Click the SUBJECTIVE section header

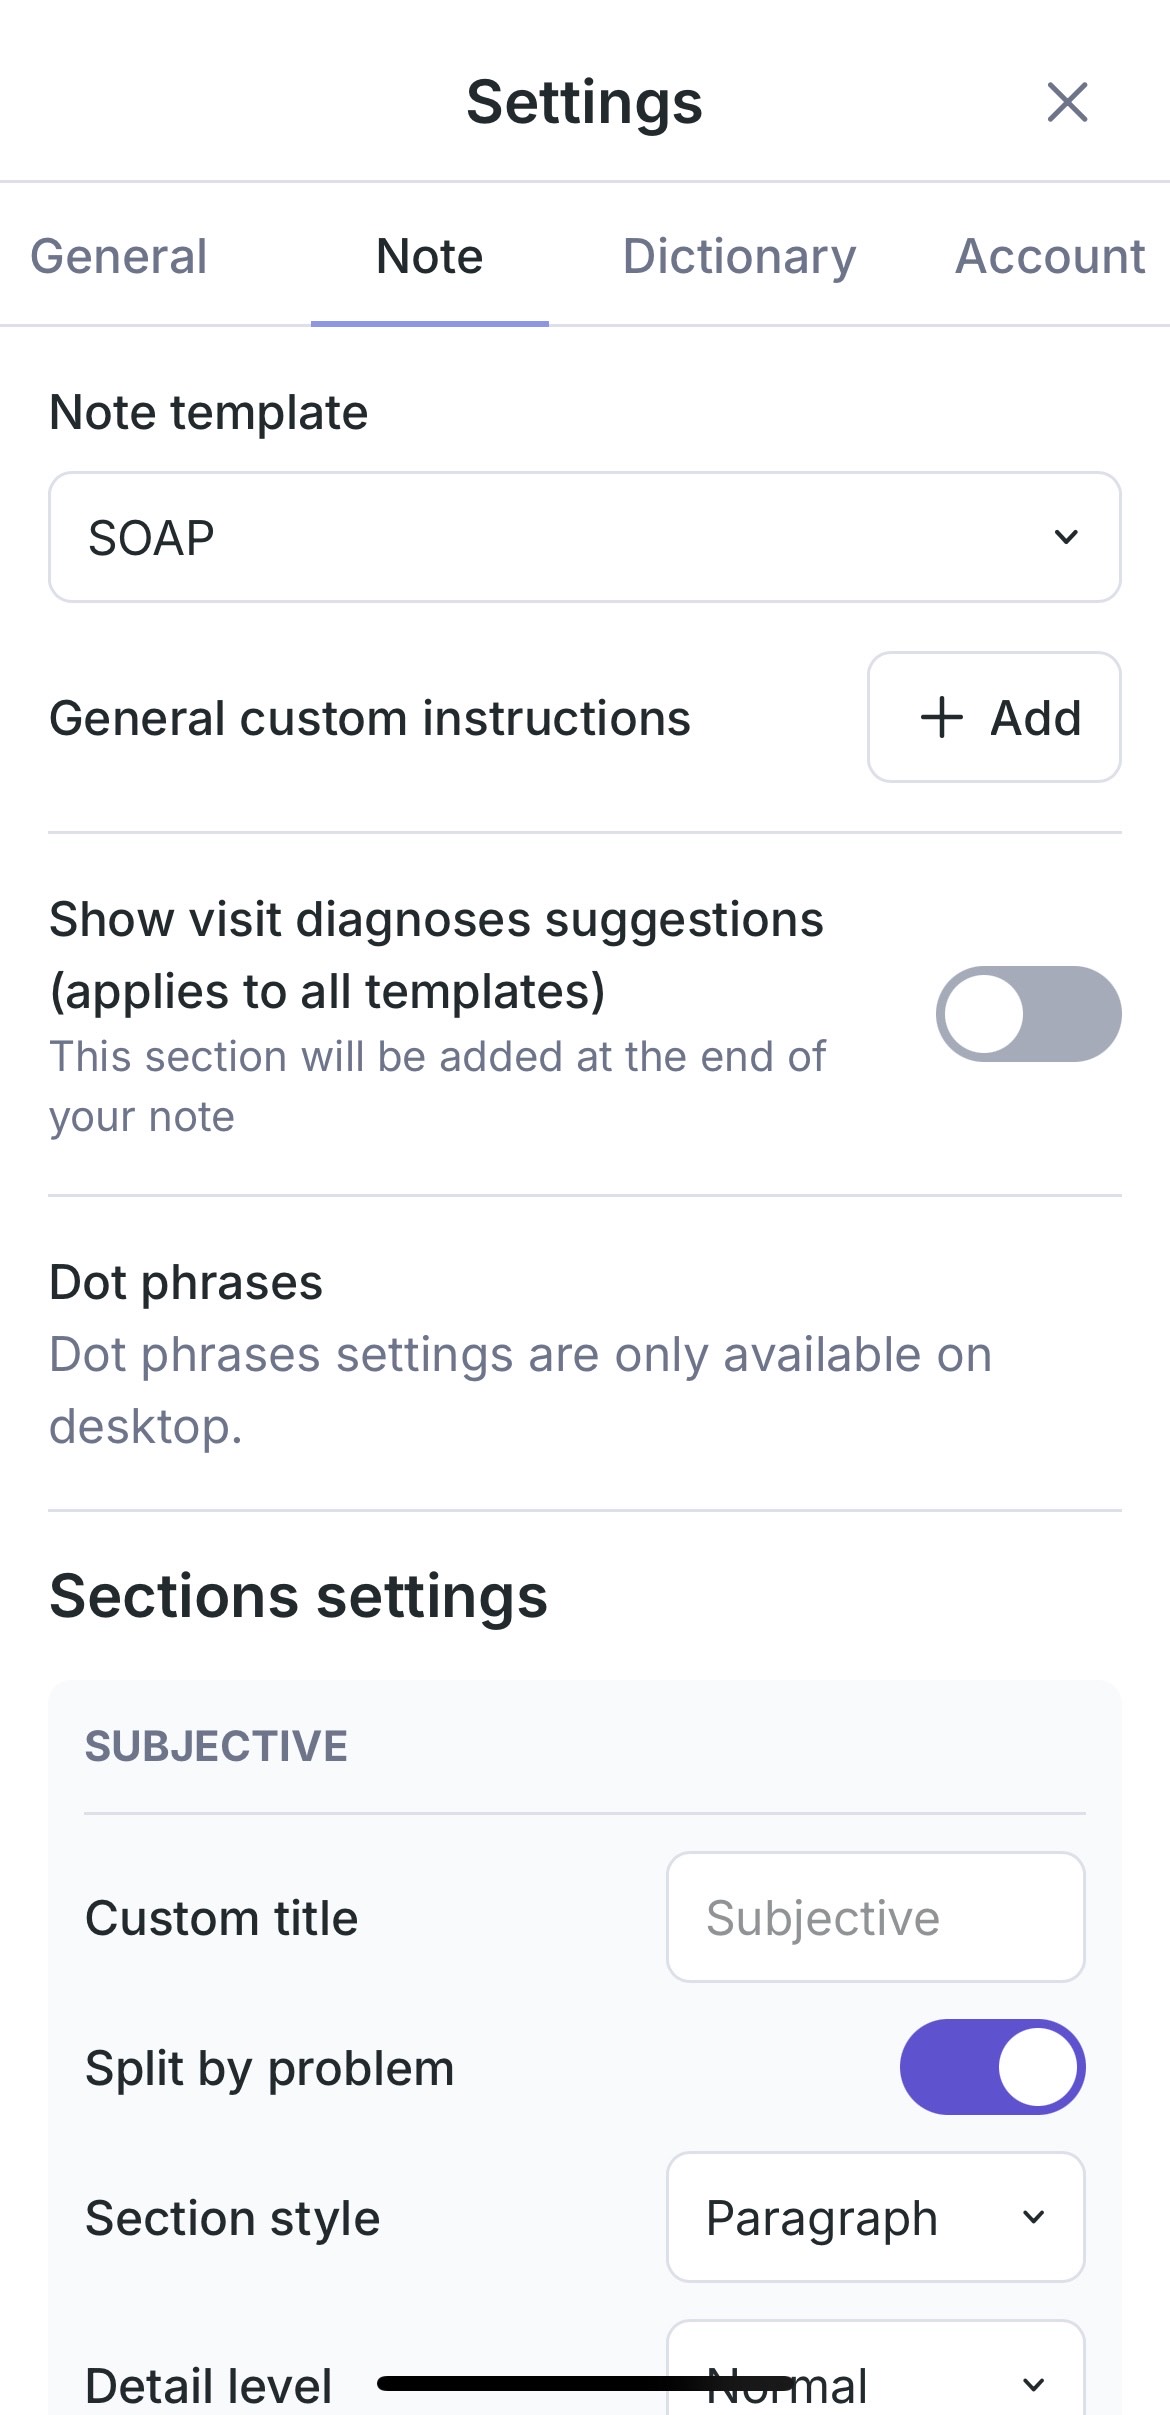[x=216, y=1746]
